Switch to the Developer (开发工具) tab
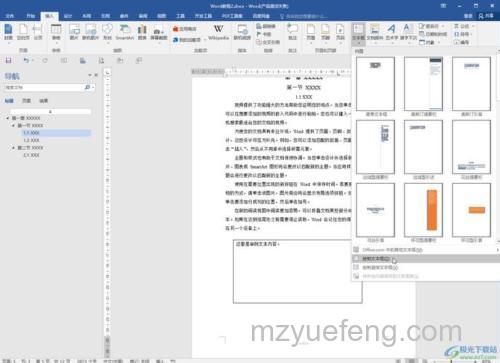Image resolution: width=500 pixels, height=363 pixels. point(203,16)
